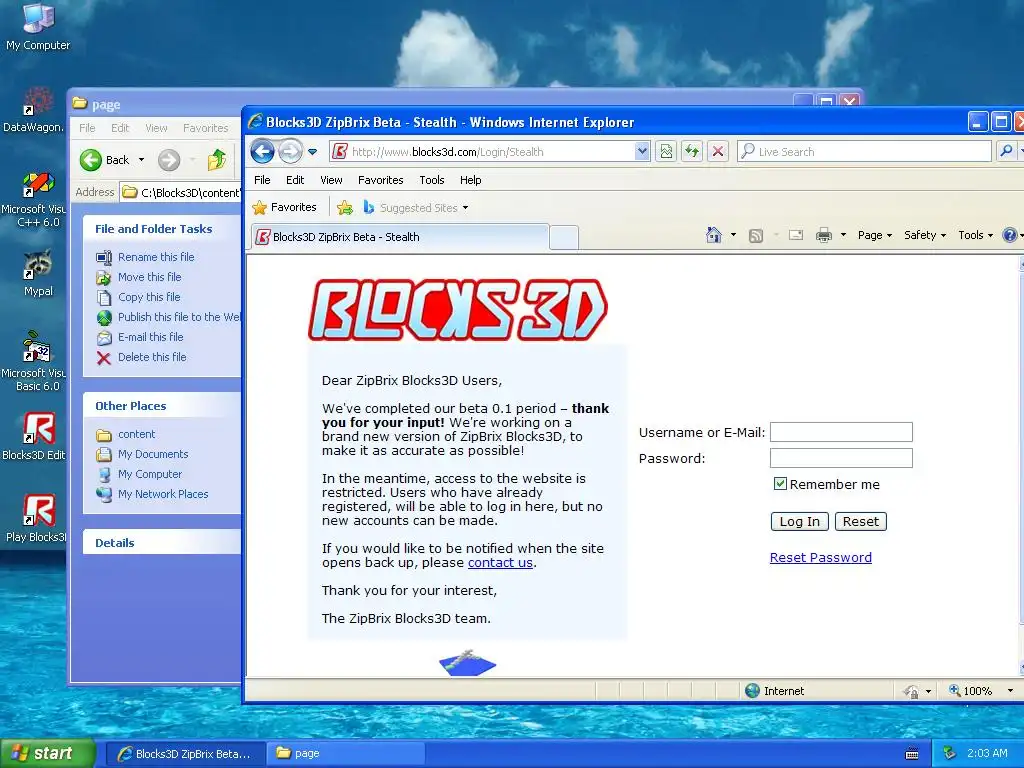Open the Edit menu in Internet Explorer
Viewport: 1024px width, 768px height.
click(x=295, y=180)
